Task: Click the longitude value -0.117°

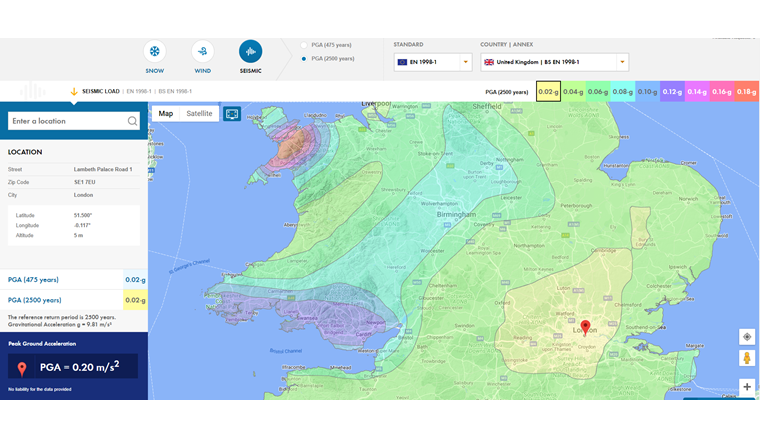Action: [83, 225]
